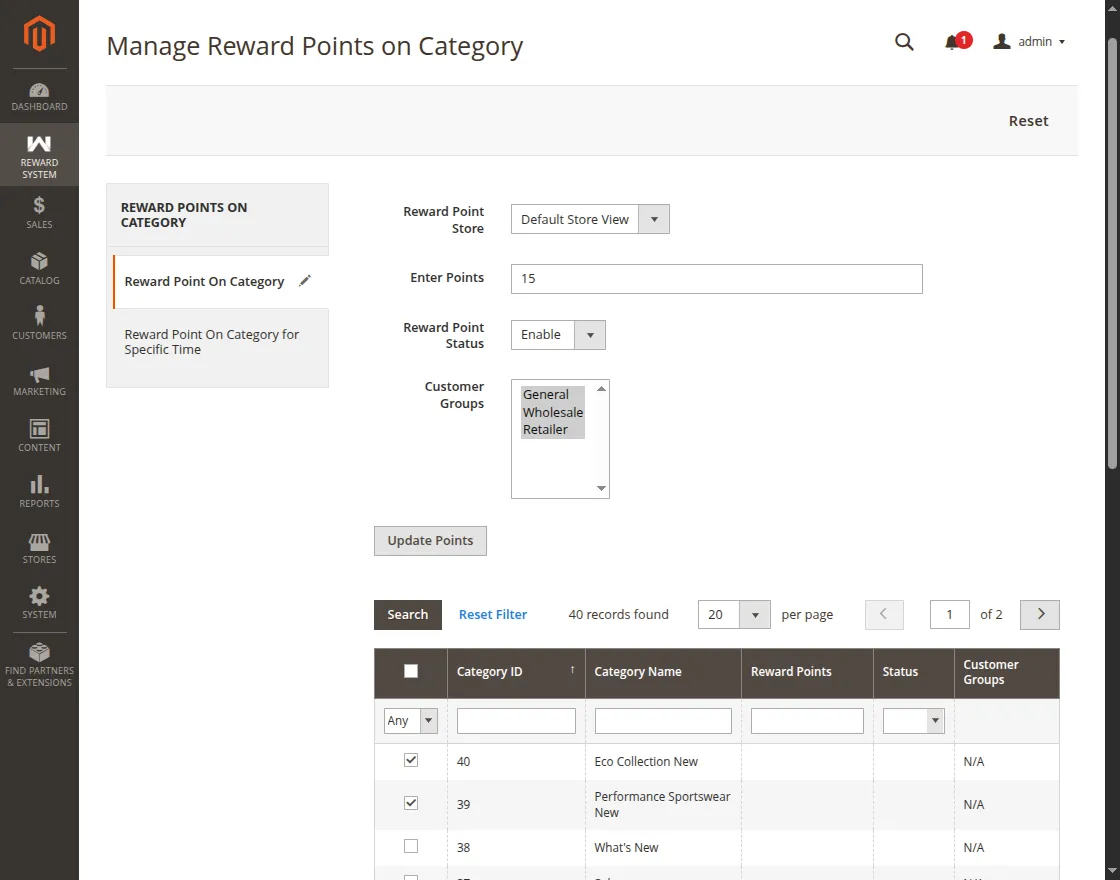Click the admin user avatar icon
Screen dimensions: 1120x880
click(x=1001, y=41)
